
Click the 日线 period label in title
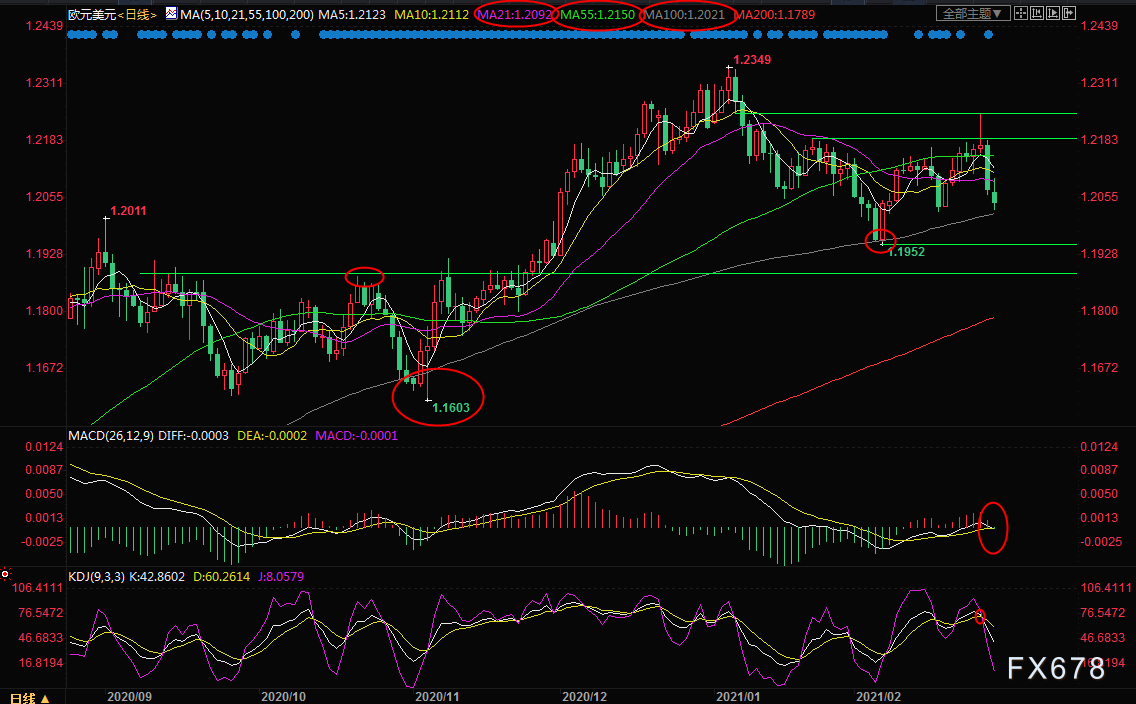(137, 14)
